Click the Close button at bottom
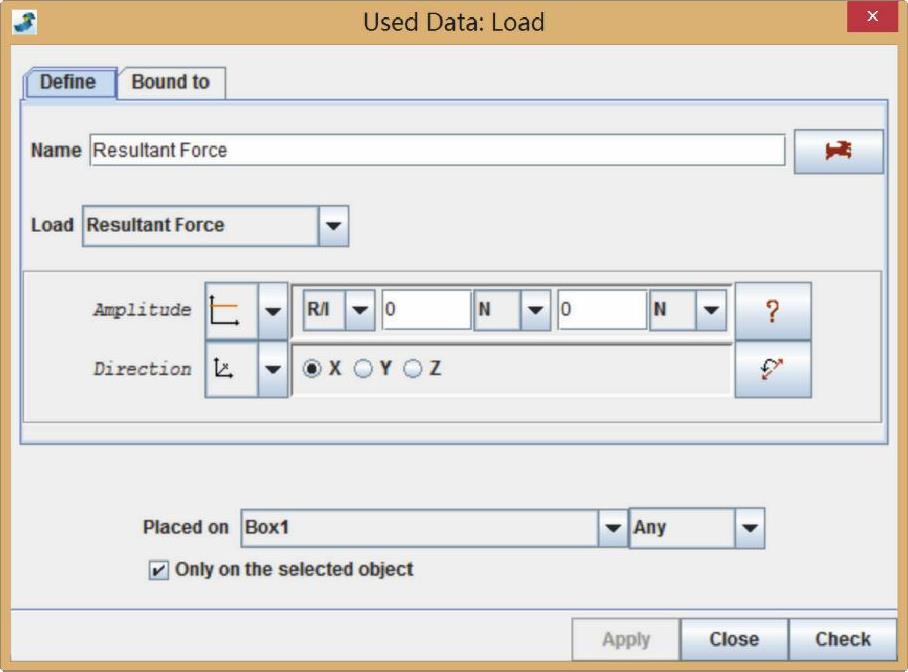908x672 pixels. [x=734, y=639]
